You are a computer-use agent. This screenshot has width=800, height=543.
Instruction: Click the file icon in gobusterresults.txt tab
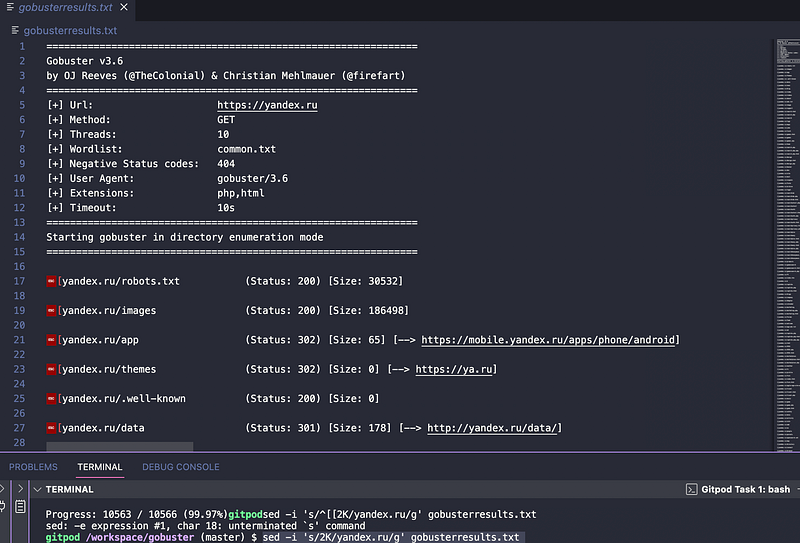[x=10, y=7]
